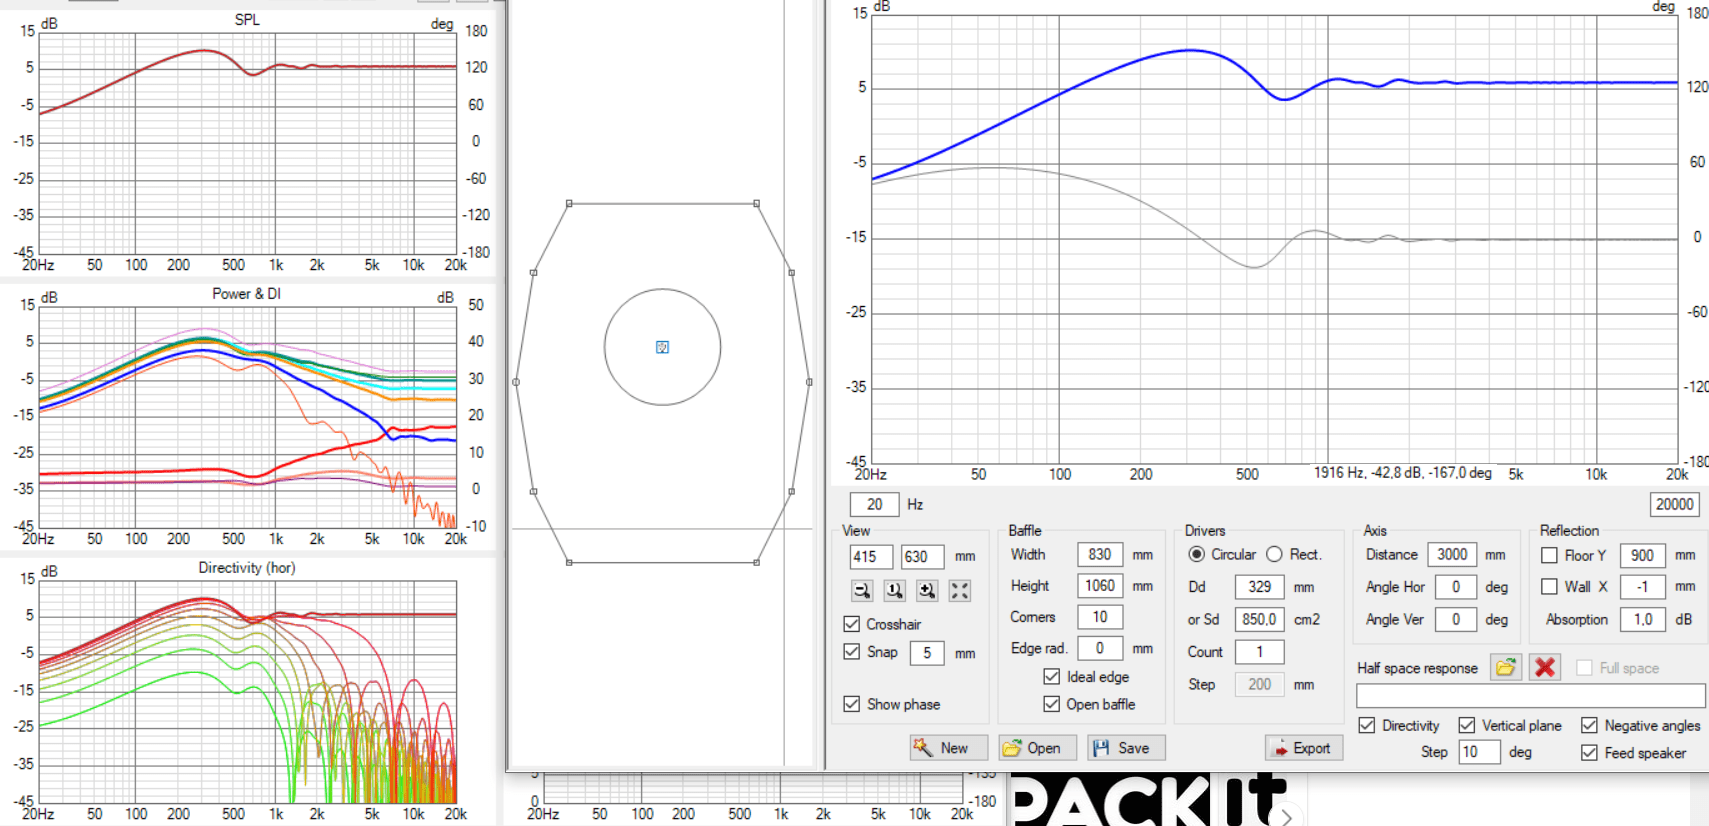Toggle the Negative angles checkbox
This screenshot has height=826, width=1709.
pos(1589,725)
